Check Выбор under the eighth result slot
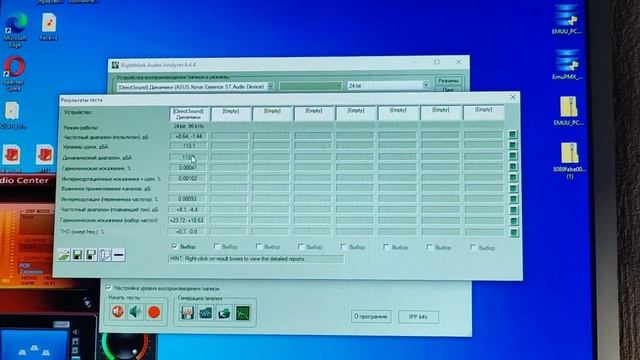Screen dimensions: 640x360 click(x=472, y=247)
